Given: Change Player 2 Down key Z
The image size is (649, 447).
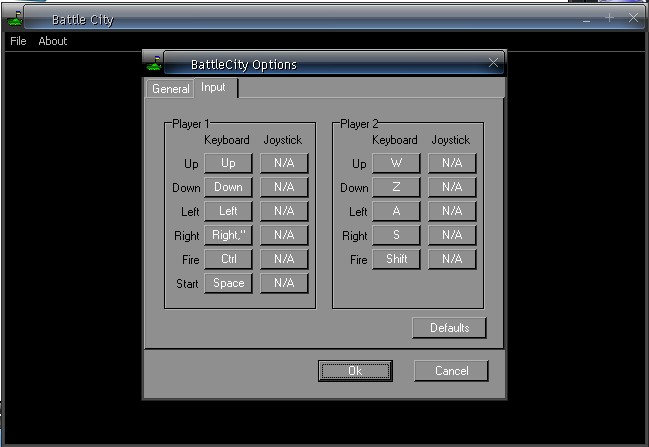Looking at the screenshot, I should [x=396, y=187].
